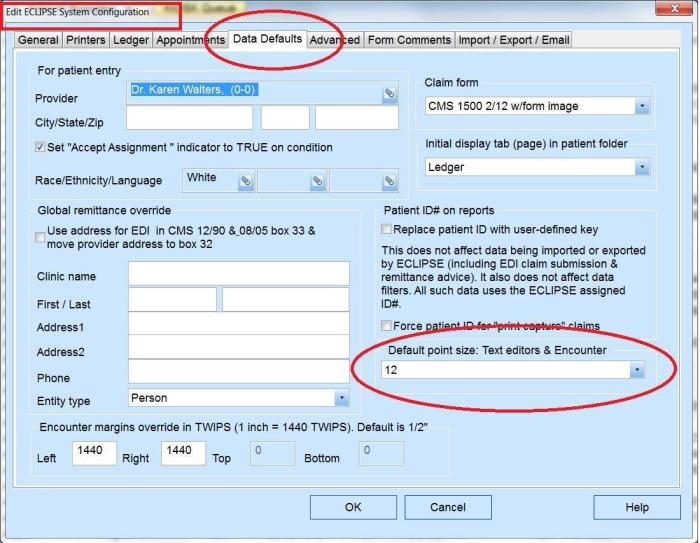Viewport: 700px width, 543px height.
Task: Click the City input field
Action: (190, 117)
